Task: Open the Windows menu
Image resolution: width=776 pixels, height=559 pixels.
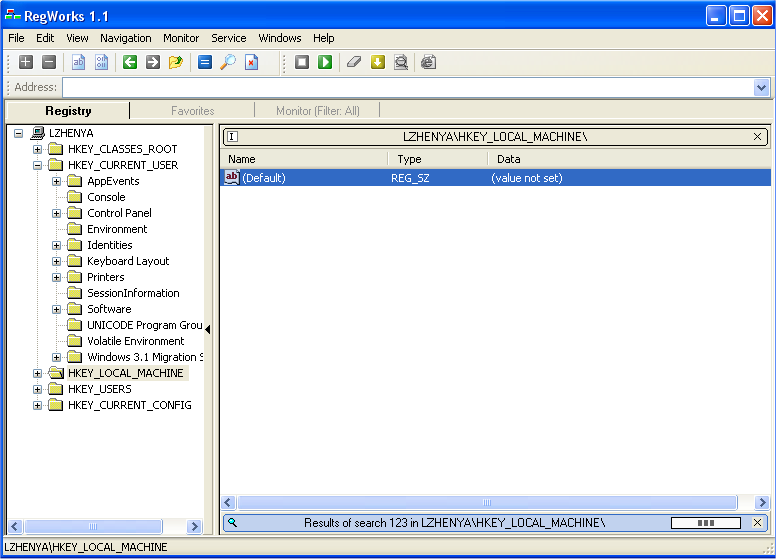Action: click(280, 38)
